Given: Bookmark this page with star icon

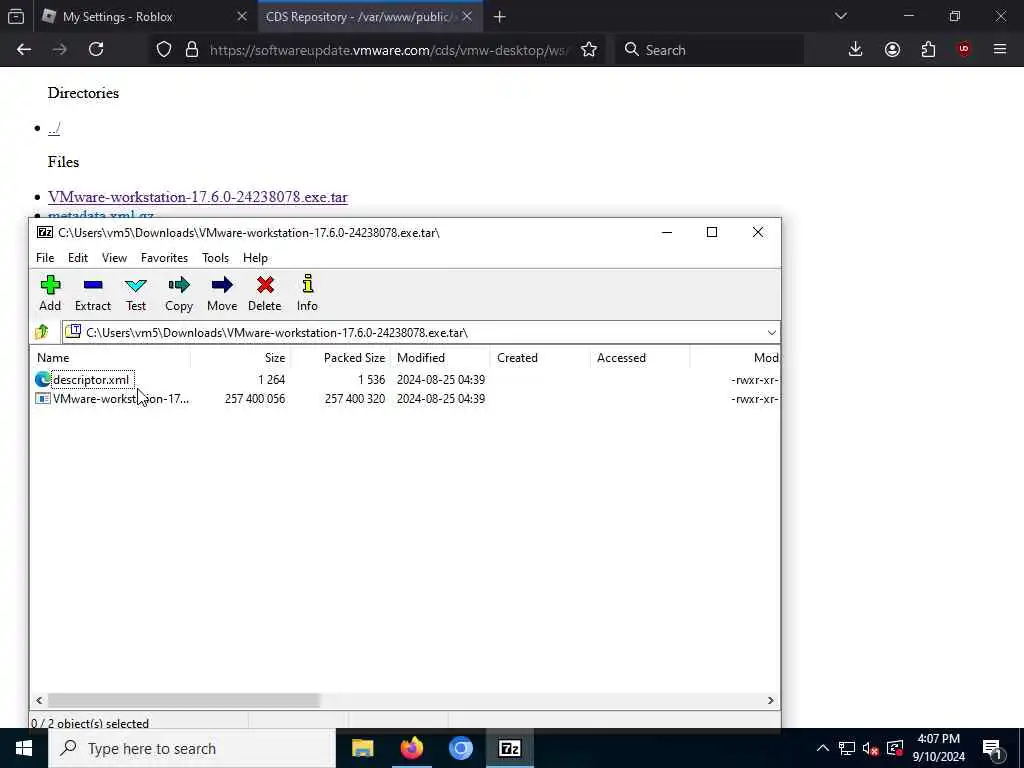Looking at the screenshot, I should point(588,50).
